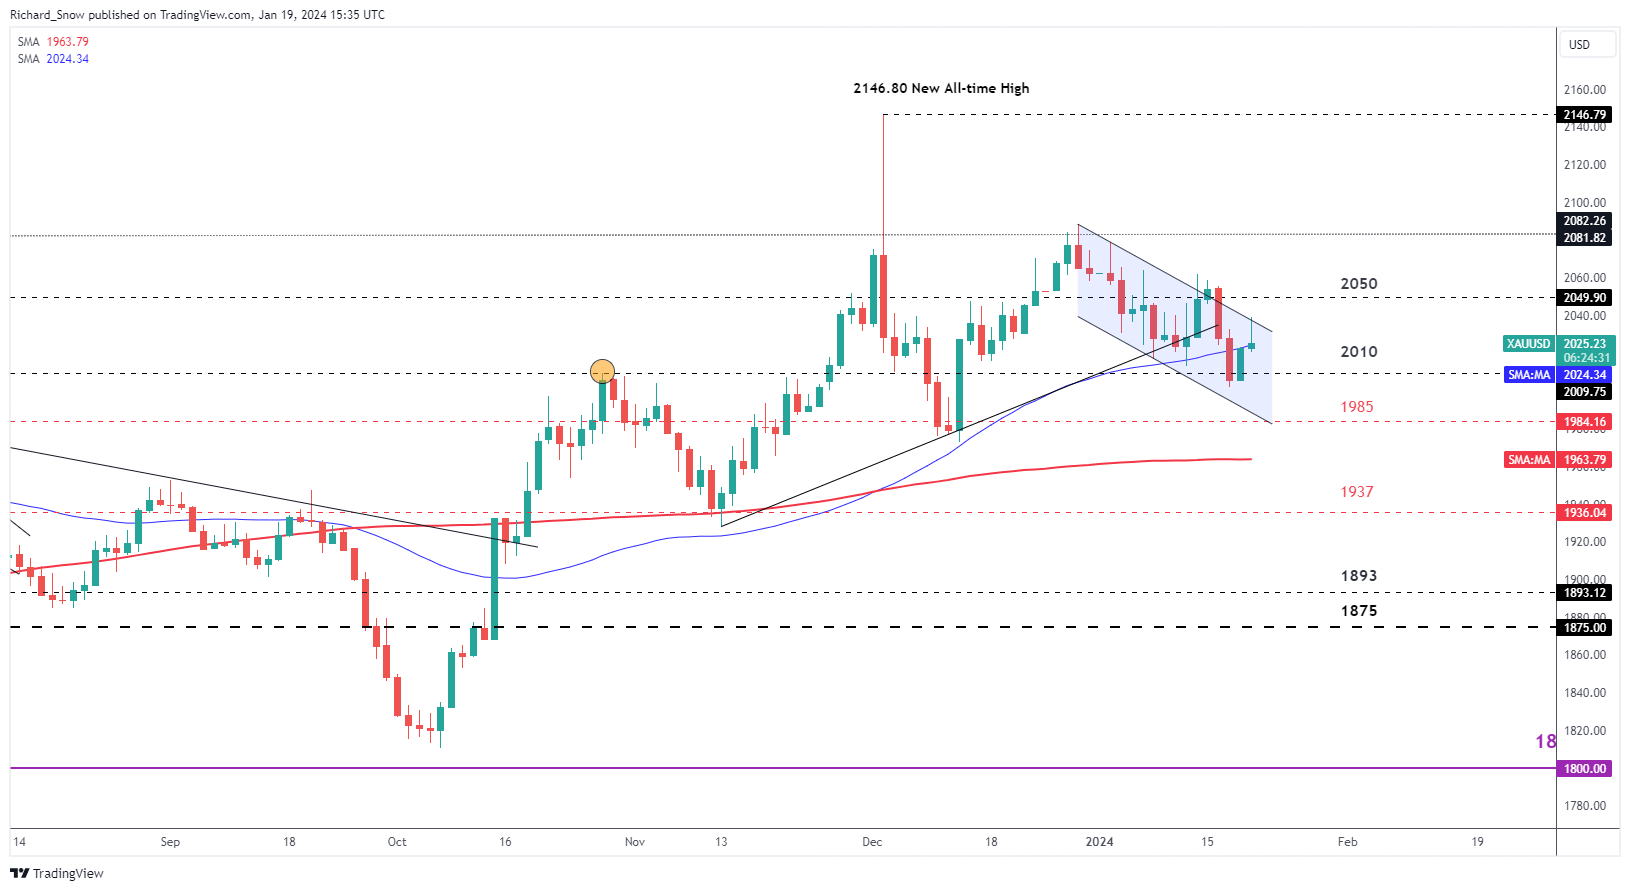
Task: Click the Feb label on time axis
Action: (1347, 842)
